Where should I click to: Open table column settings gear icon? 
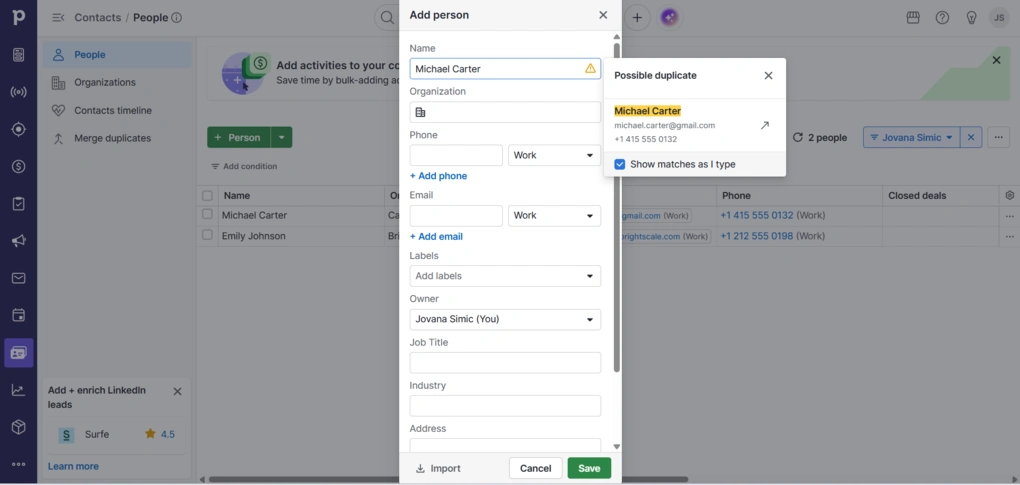pyautogui.click(x=1010, y=195)
